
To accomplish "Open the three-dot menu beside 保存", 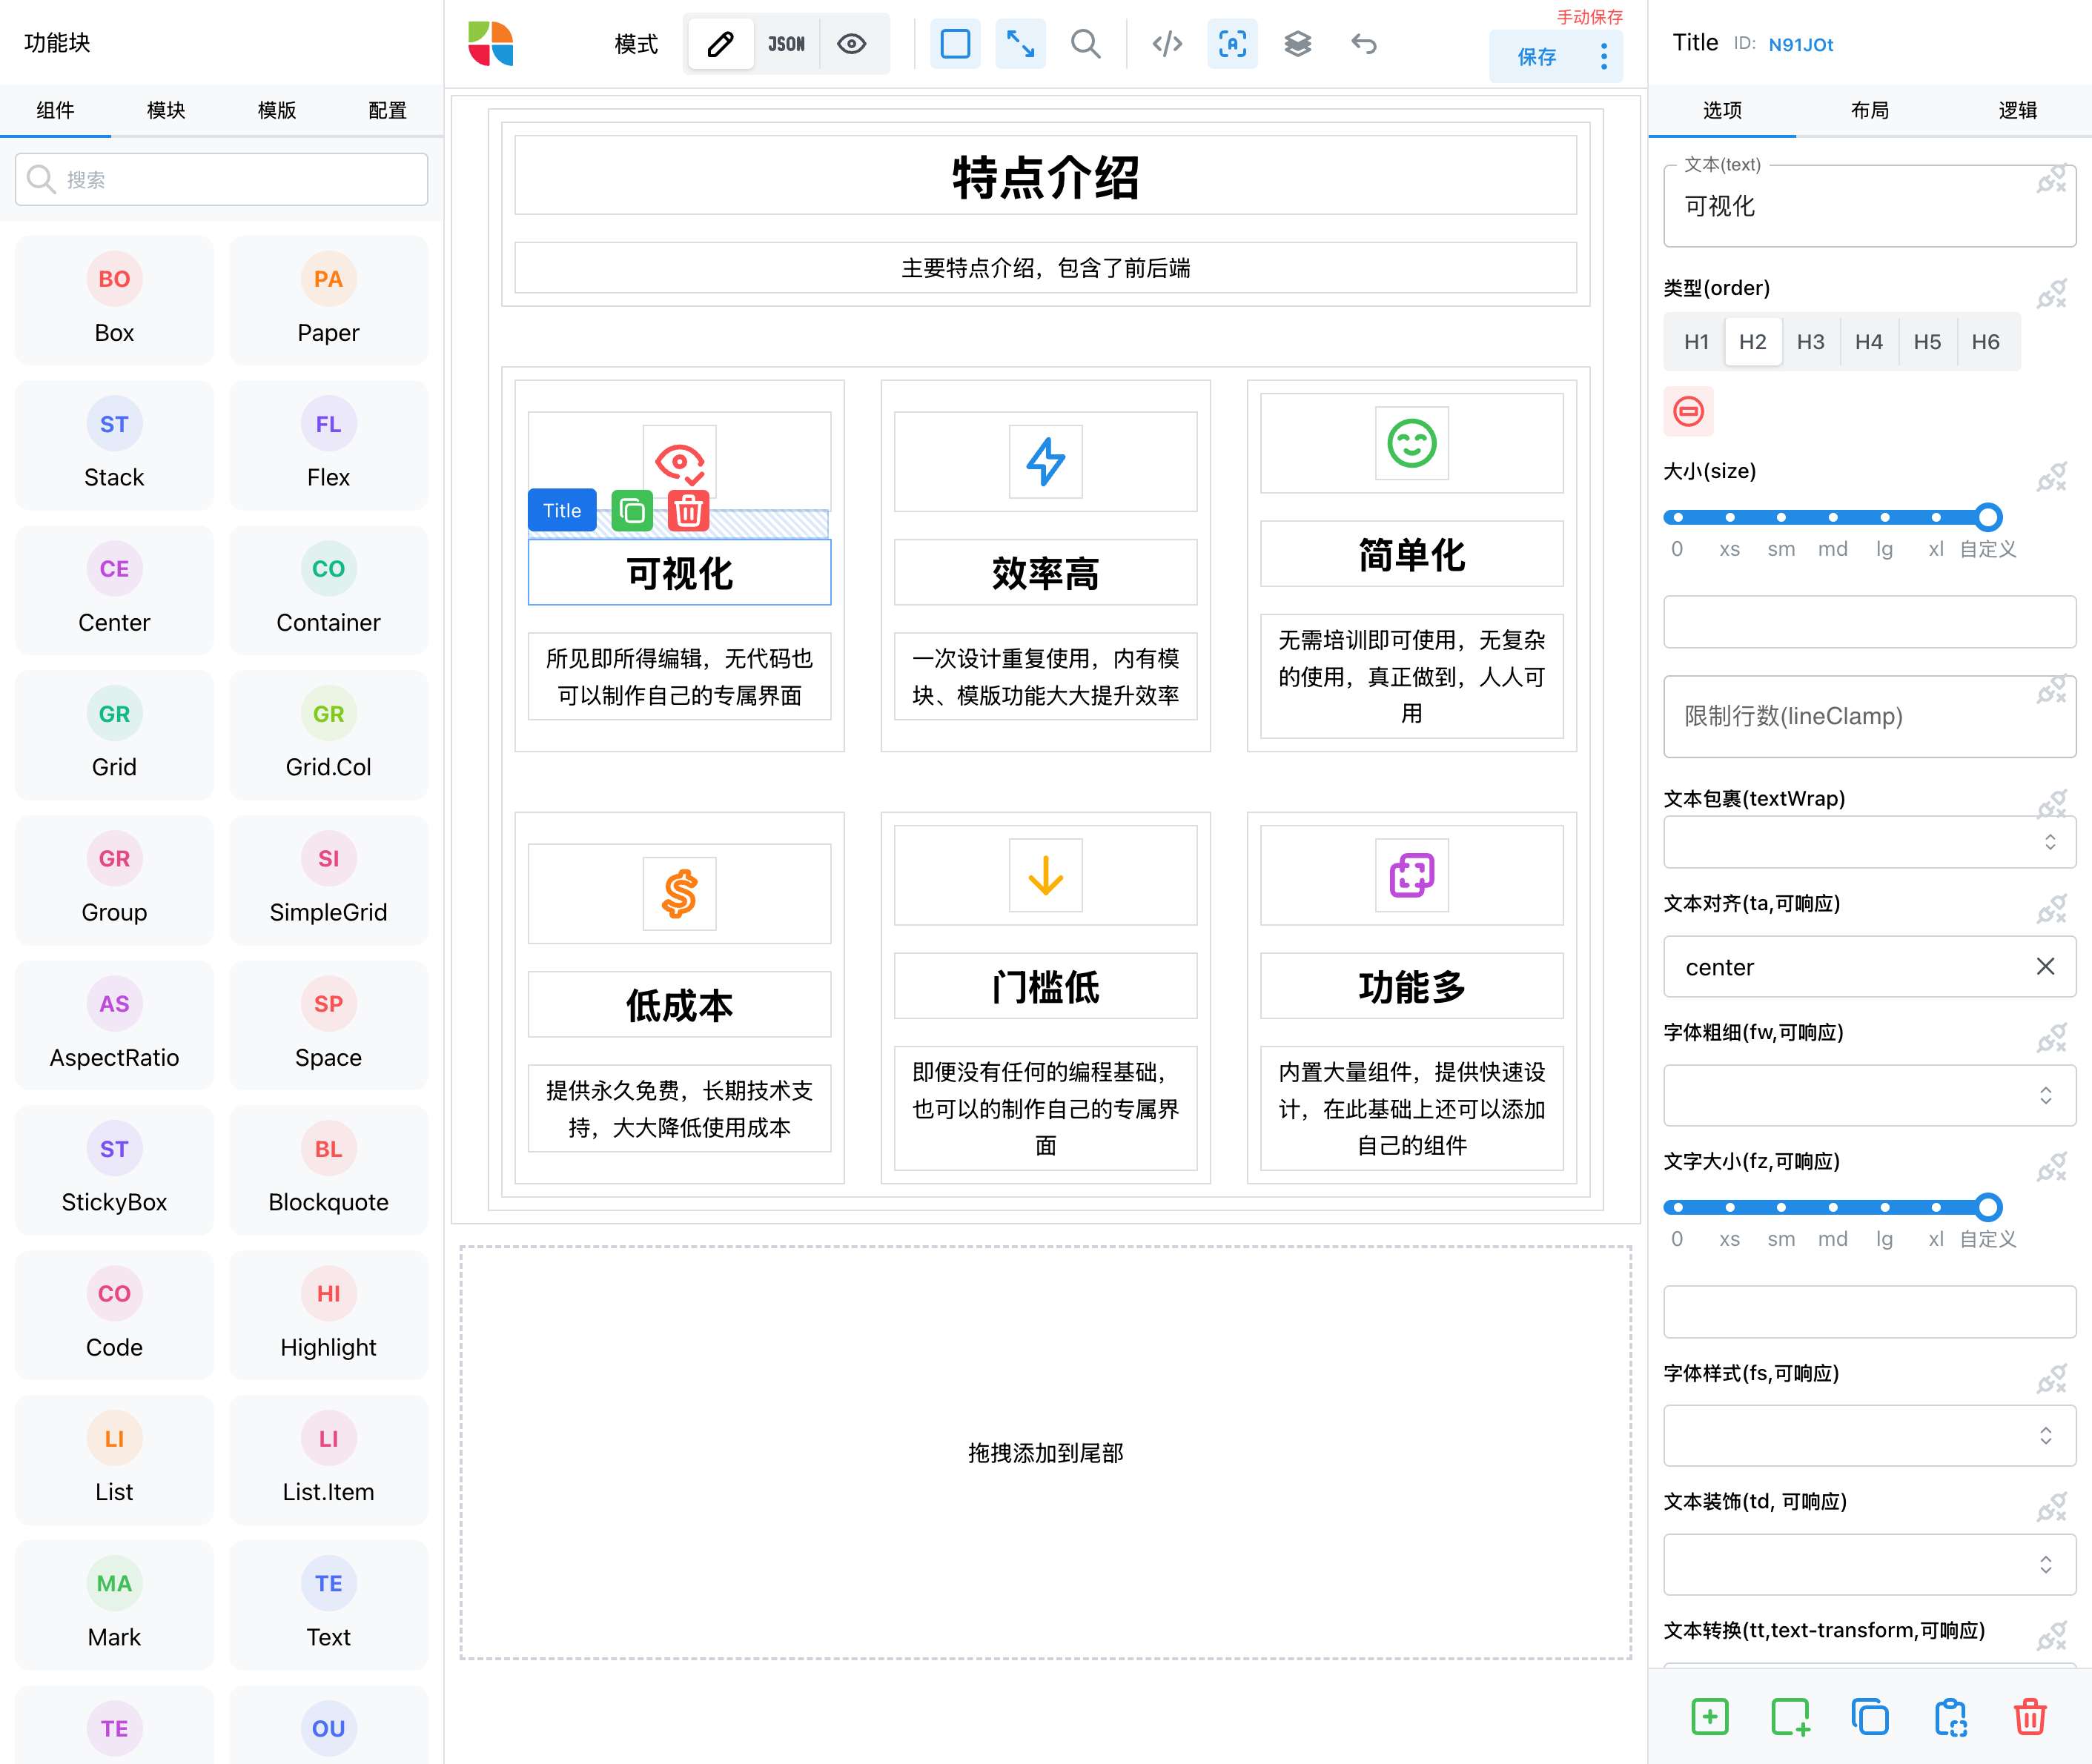I will point(1604,56).
